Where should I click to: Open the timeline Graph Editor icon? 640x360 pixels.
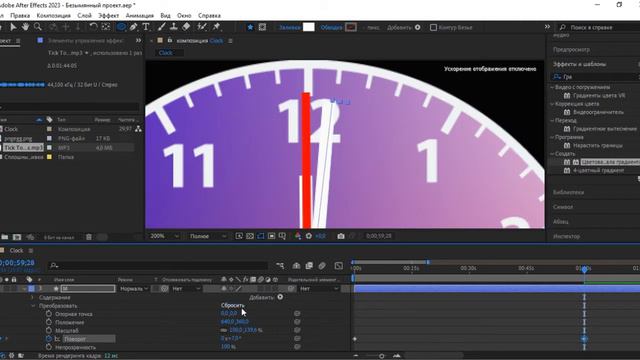tap(339, 266)
